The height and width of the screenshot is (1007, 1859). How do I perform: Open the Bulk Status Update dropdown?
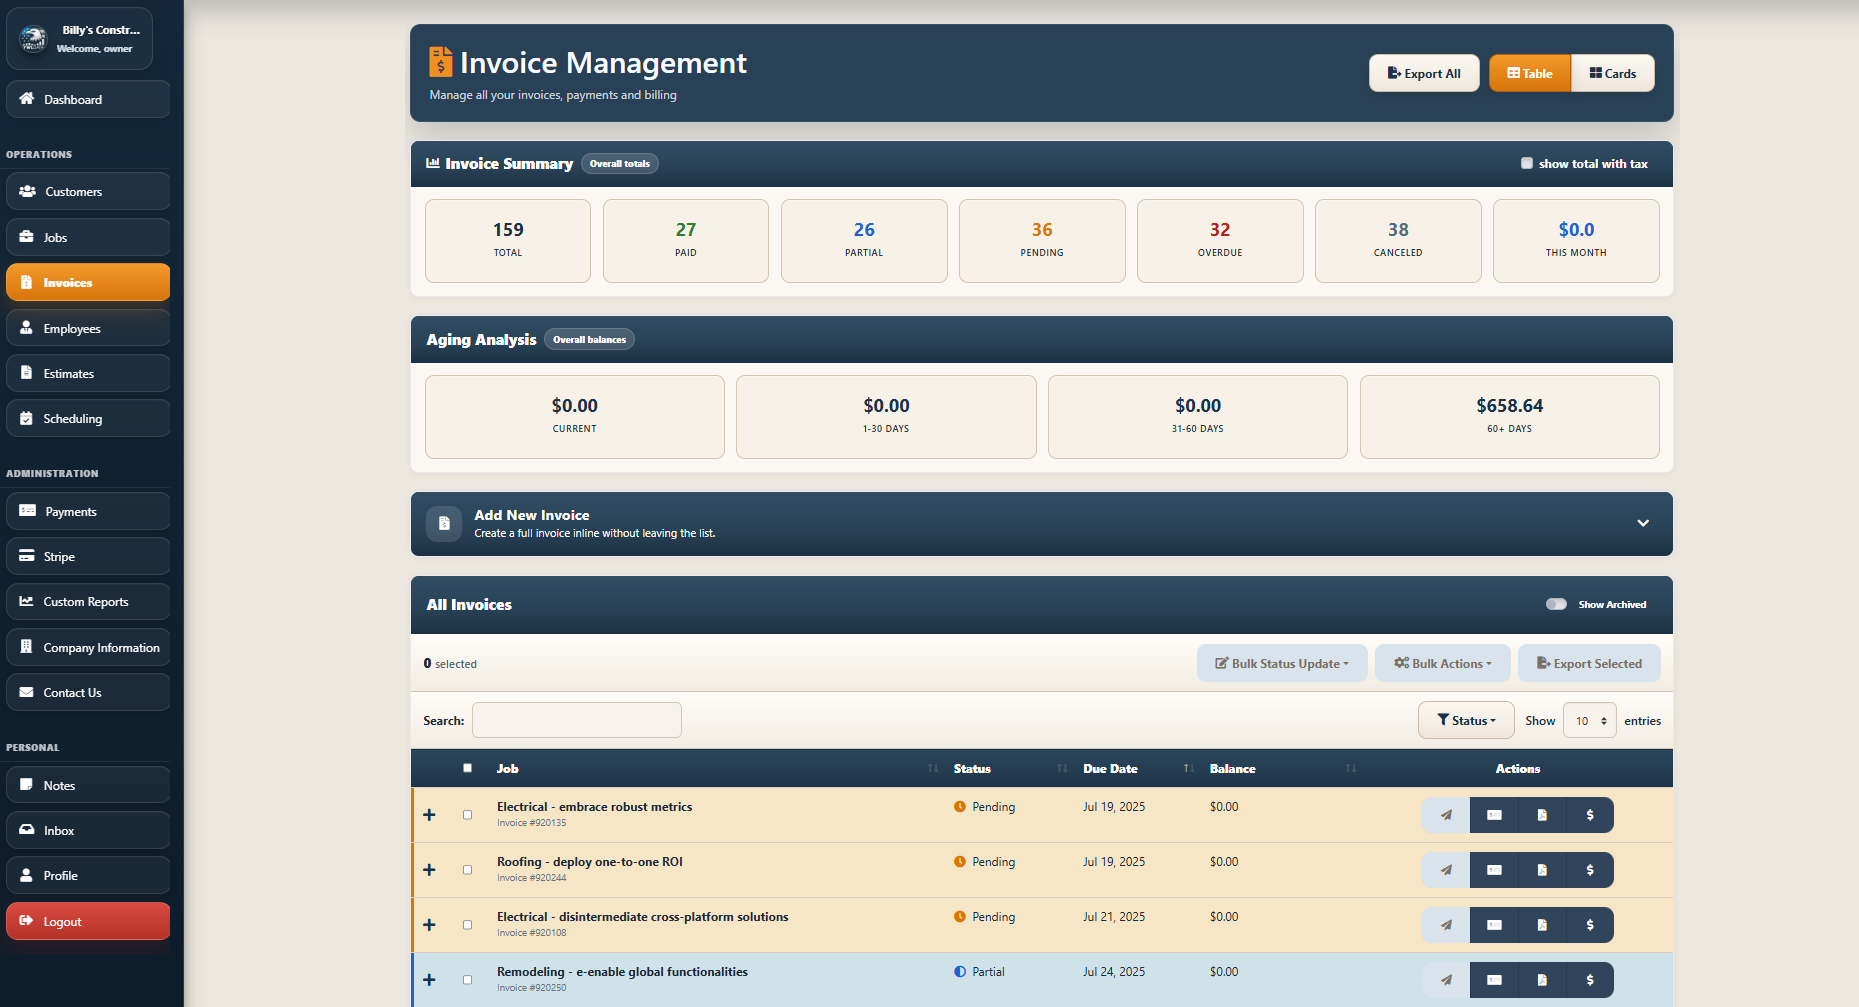[x=1282, y=663]
